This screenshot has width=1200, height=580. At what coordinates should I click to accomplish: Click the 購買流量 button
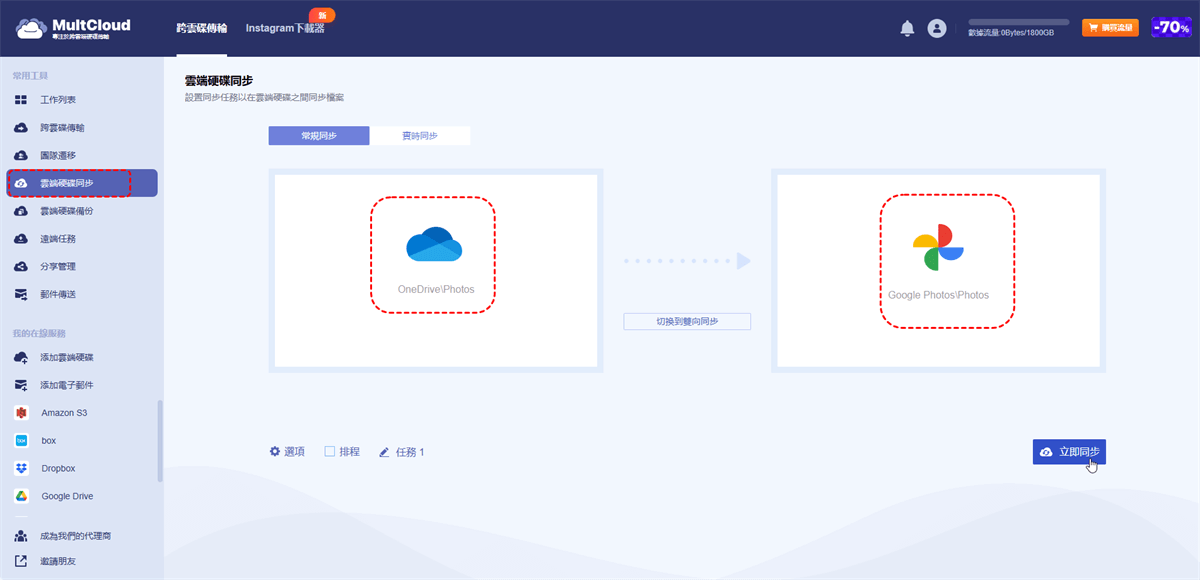[1110, 28]
